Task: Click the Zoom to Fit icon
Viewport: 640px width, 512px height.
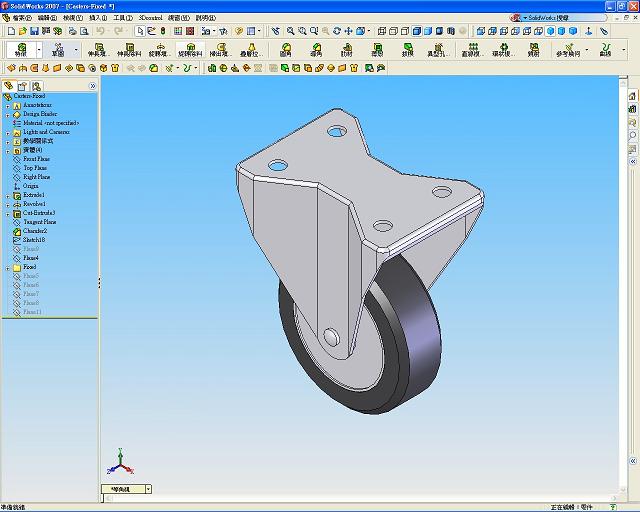Action: [x=290, y=31]
